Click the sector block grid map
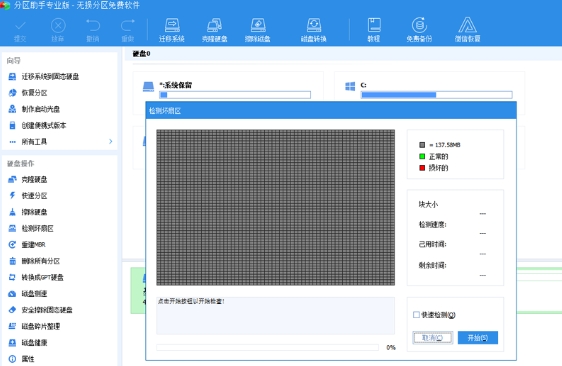The image size is (562, 366). tap(276, 208)
